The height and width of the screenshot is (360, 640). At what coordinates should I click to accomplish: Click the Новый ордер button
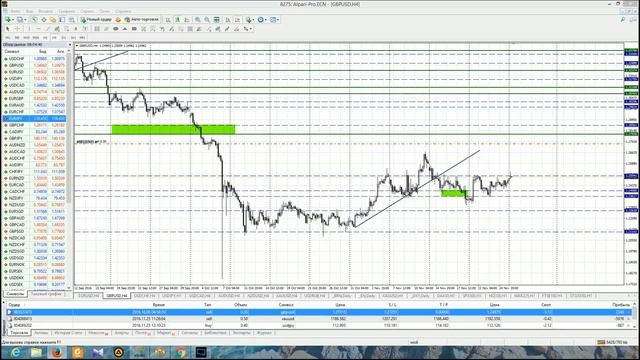pyautogui.click(x=96, y=20)
